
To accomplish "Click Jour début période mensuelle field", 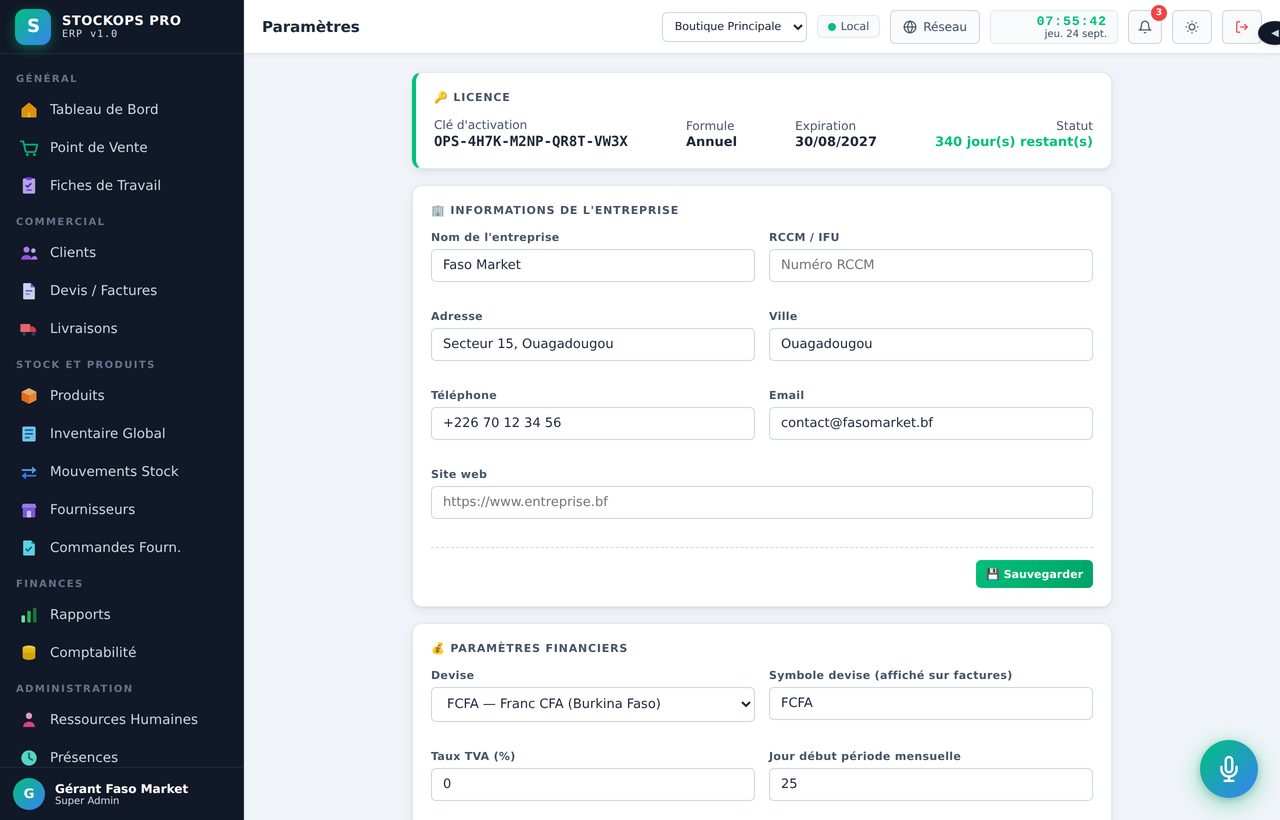I will point(931,784).
